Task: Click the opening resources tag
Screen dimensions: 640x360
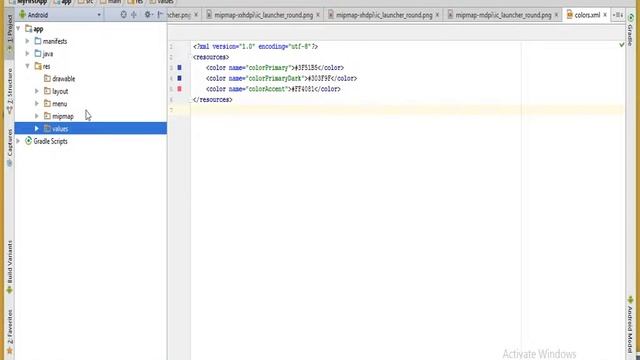Action: point(211,57)
